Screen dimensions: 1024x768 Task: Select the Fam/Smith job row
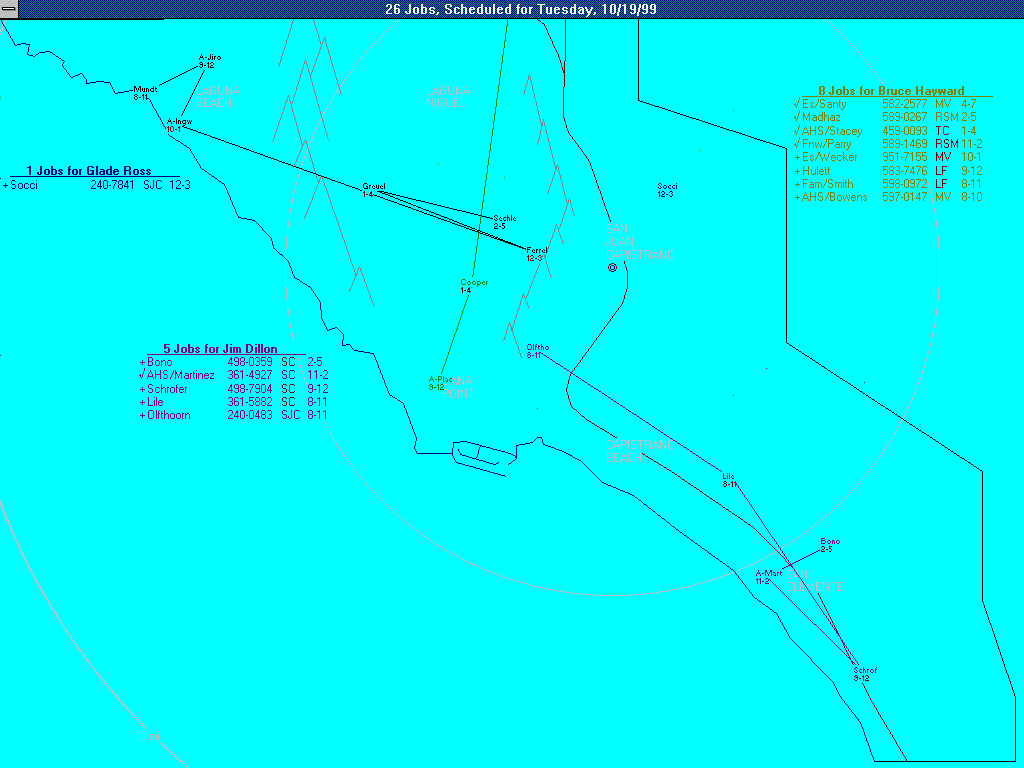tap(880, 184)
